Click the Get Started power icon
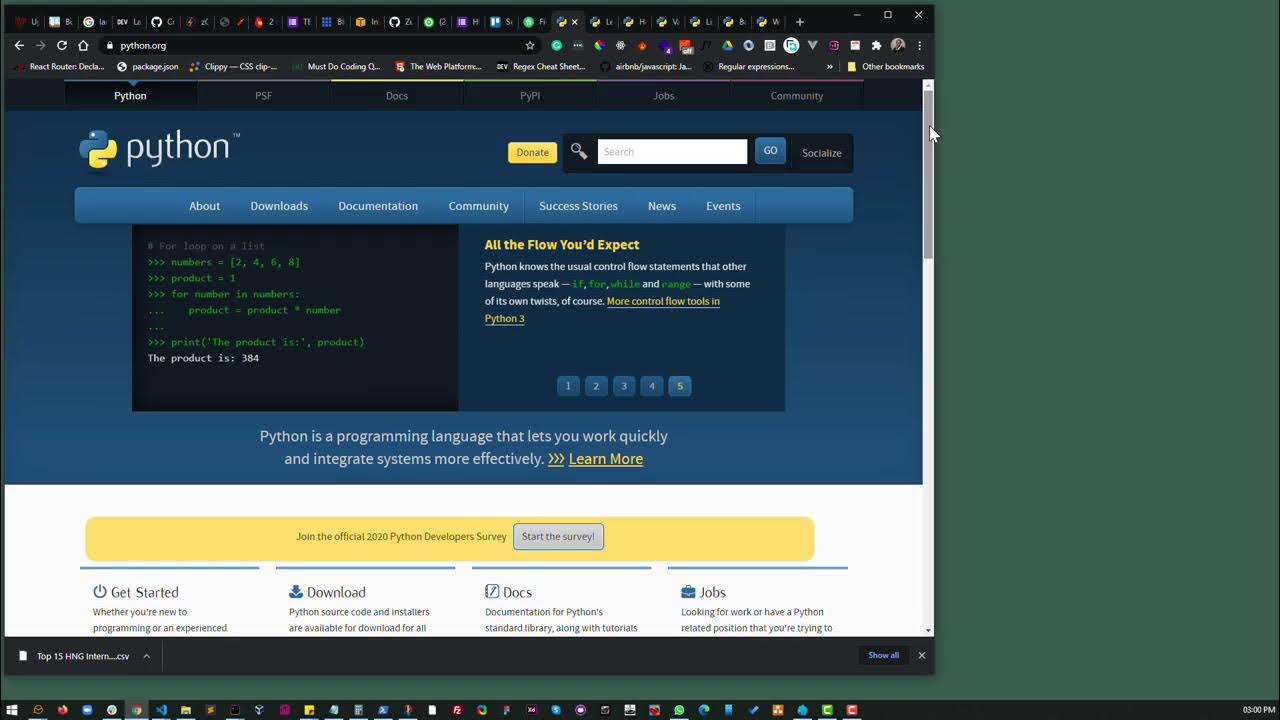This screenshot has width=1280, height=720. pyautogui.click(x=100, y=592)
